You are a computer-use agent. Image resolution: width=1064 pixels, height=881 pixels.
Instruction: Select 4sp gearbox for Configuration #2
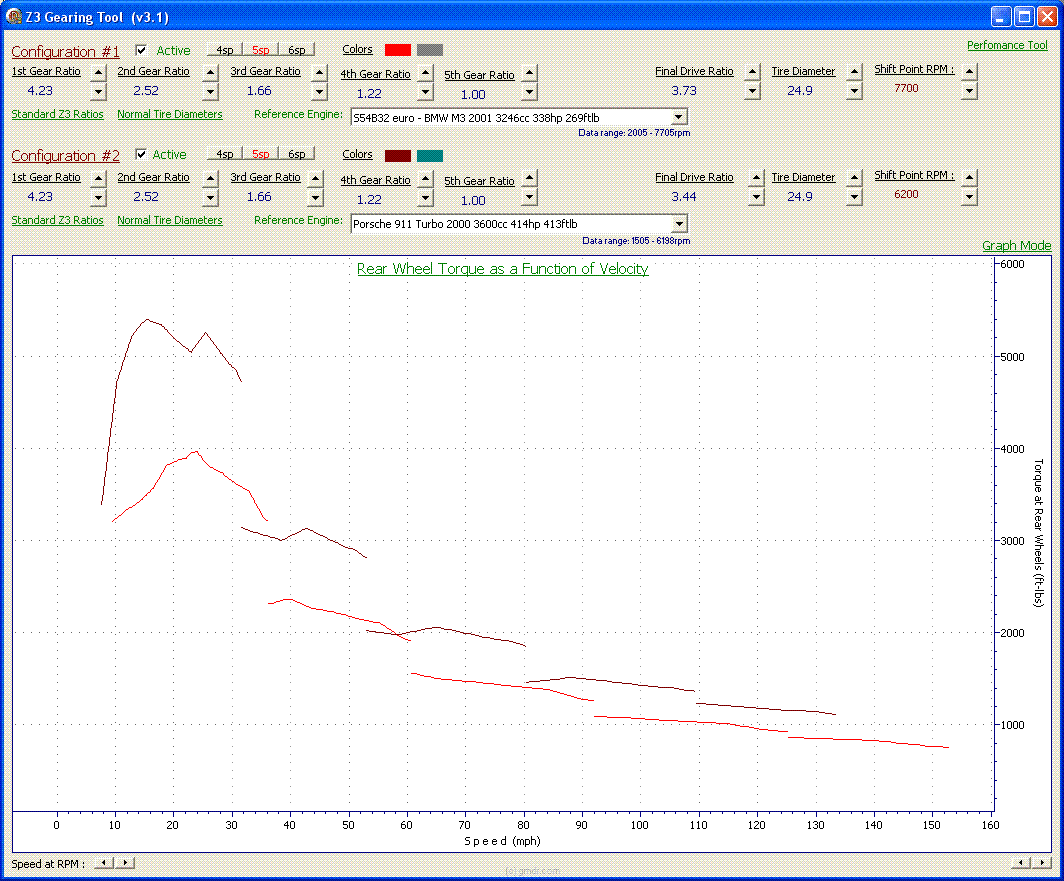[x=224, y=154]
